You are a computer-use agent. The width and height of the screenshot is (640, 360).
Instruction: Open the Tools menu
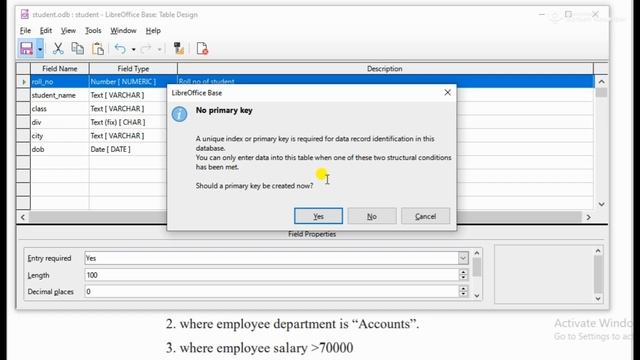pos(93,31)
